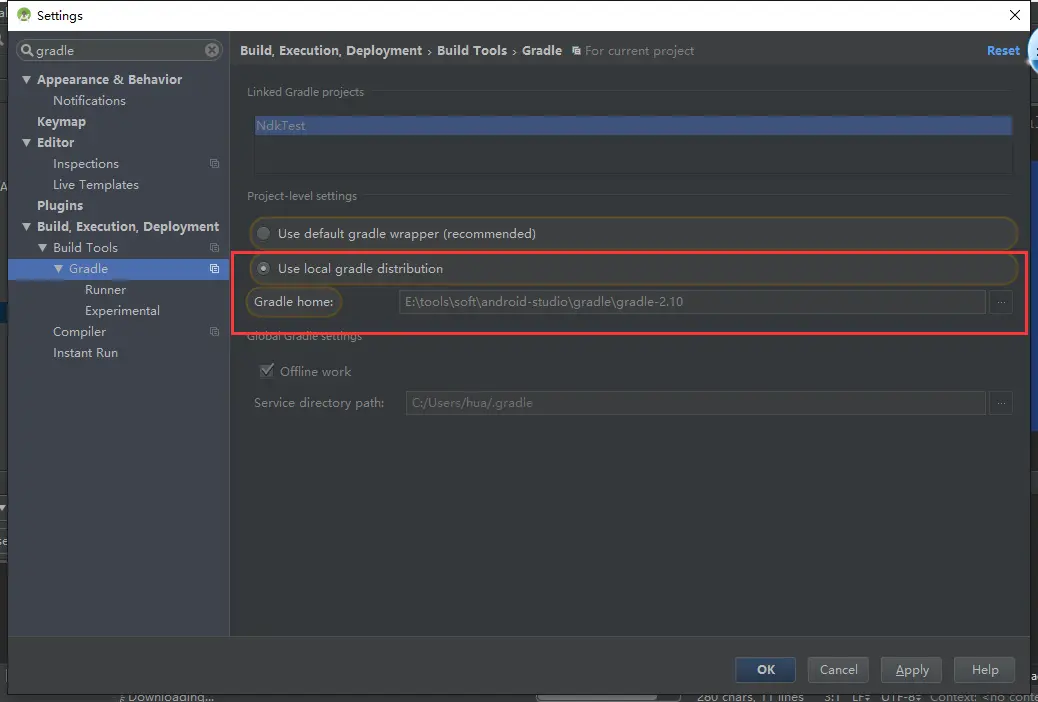Image resolution: width=1038 pixels, height=702 pixels.
Task: Select NdkTest in linked Gradle projects
Action: tap(634, 126)
